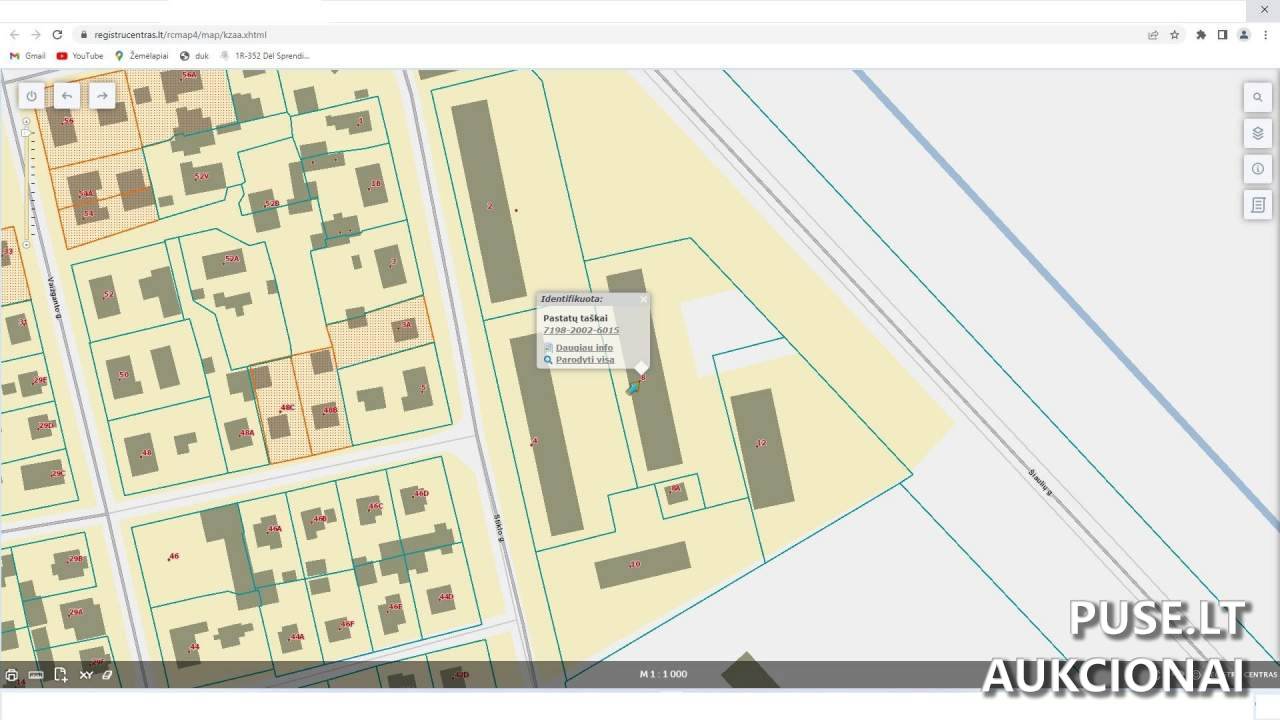Open the XY coordinates tool
Screen dimensions: 1280x720
tap(86, 675)
